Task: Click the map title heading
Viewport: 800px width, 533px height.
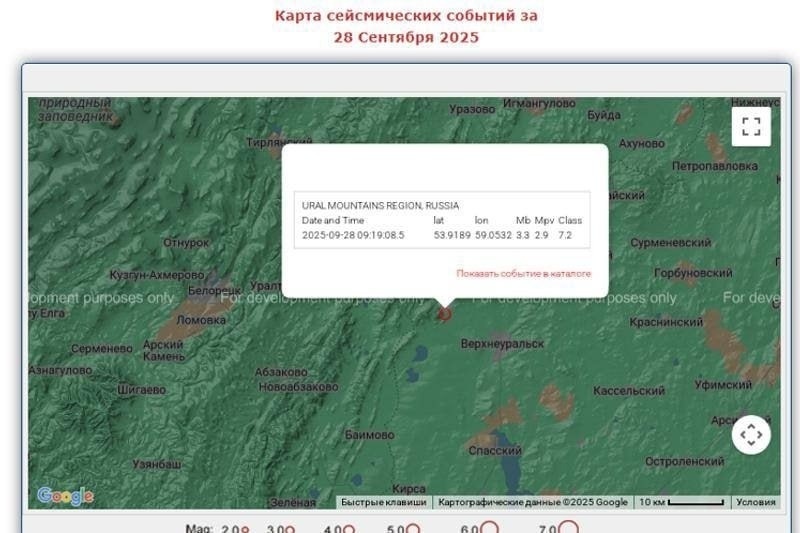Action: point(406,27)
